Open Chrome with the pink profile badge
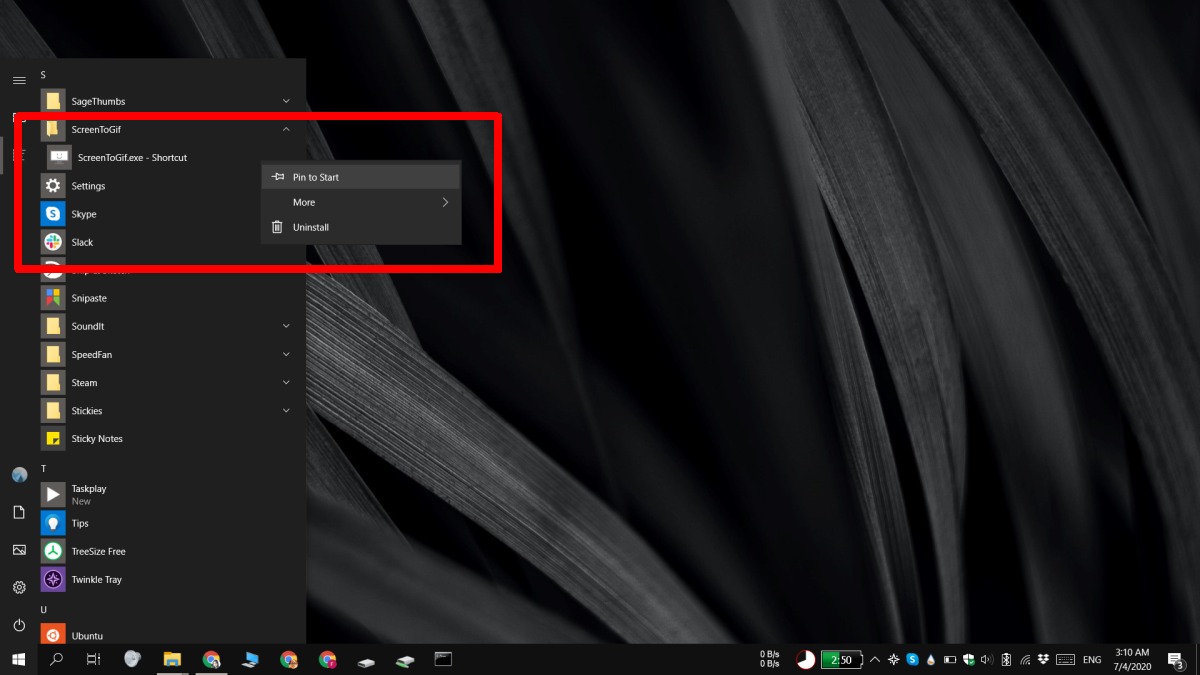 tap(327, 659)
